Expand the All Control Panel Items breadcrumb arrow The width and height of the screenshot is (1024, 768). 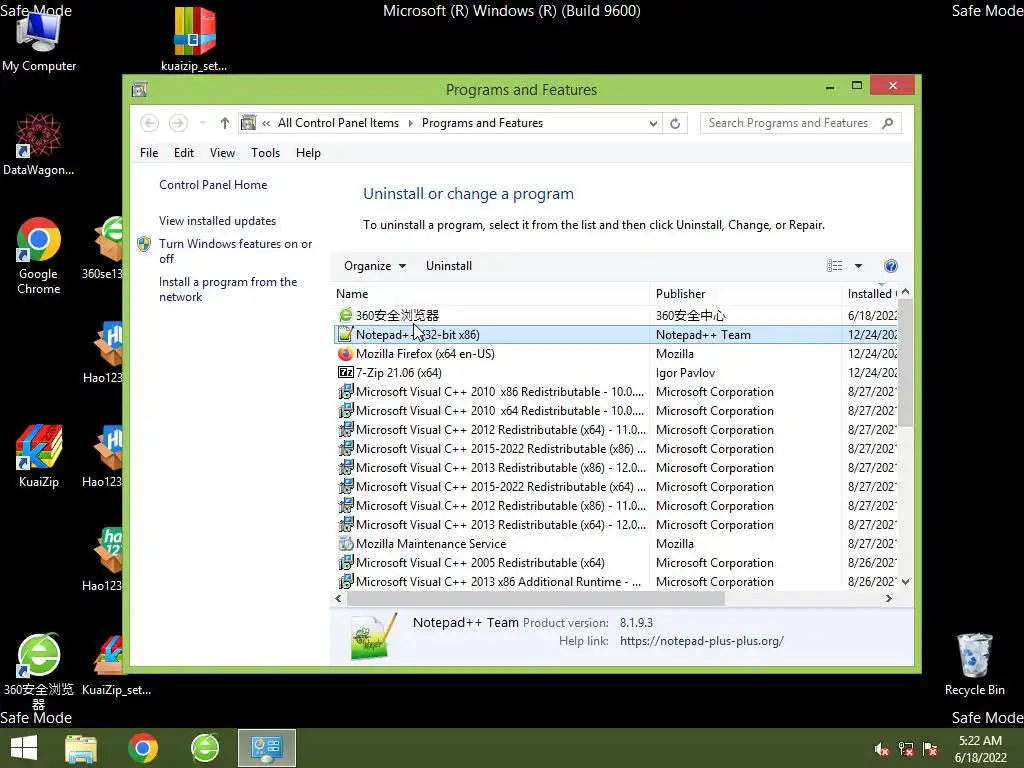411,123
